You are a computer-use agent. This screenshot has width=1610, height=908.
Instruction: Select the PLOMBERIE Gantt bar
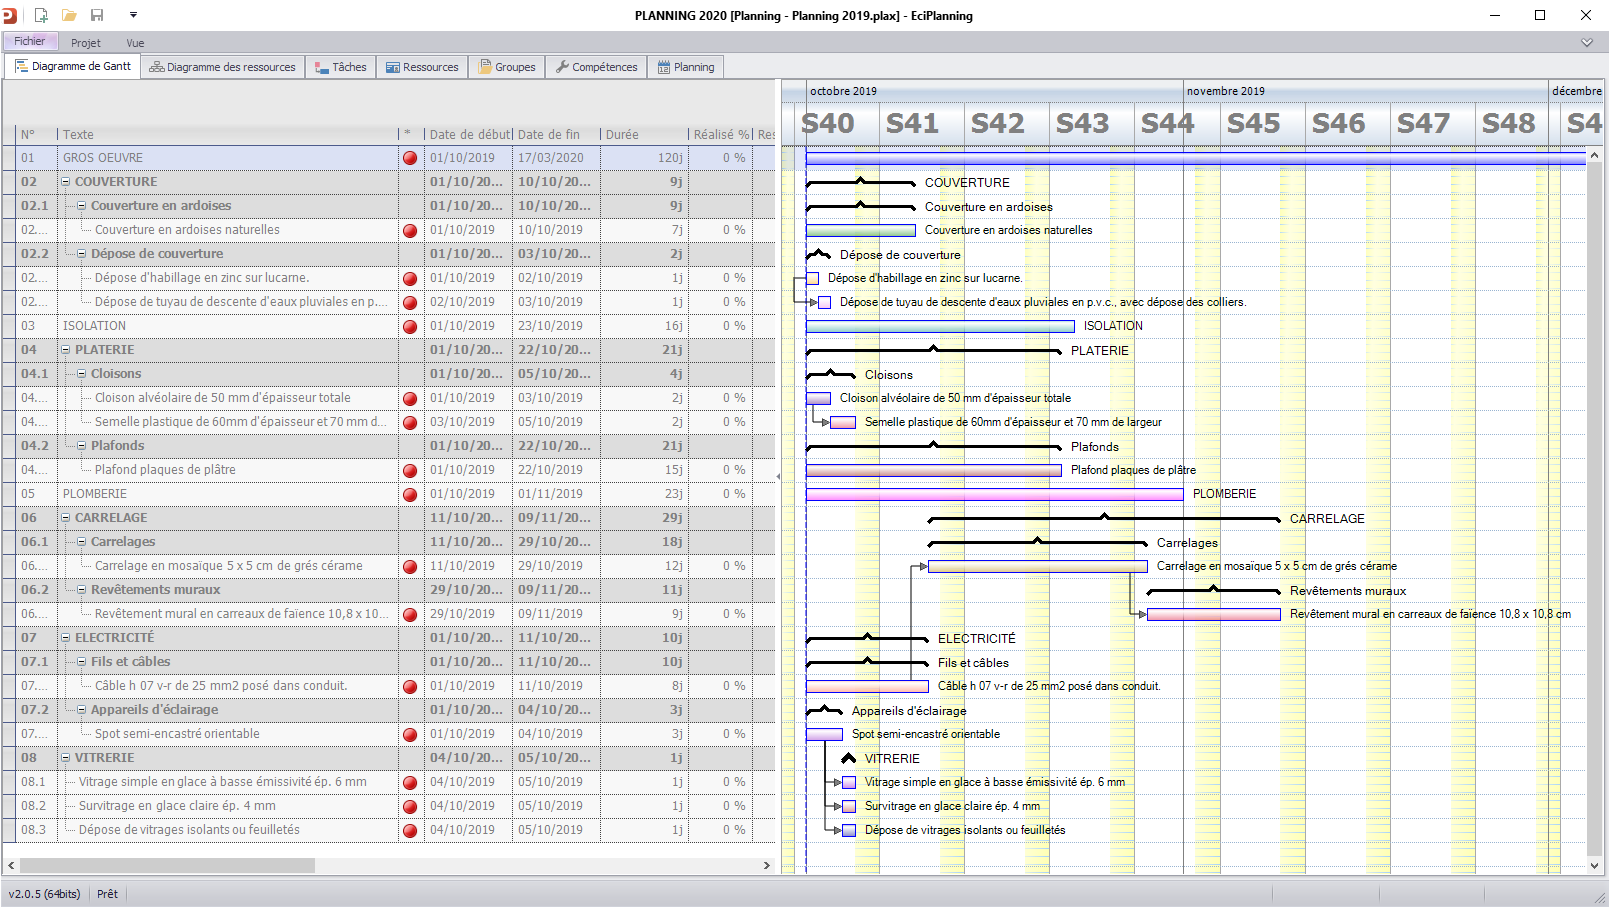click(995, 494)
